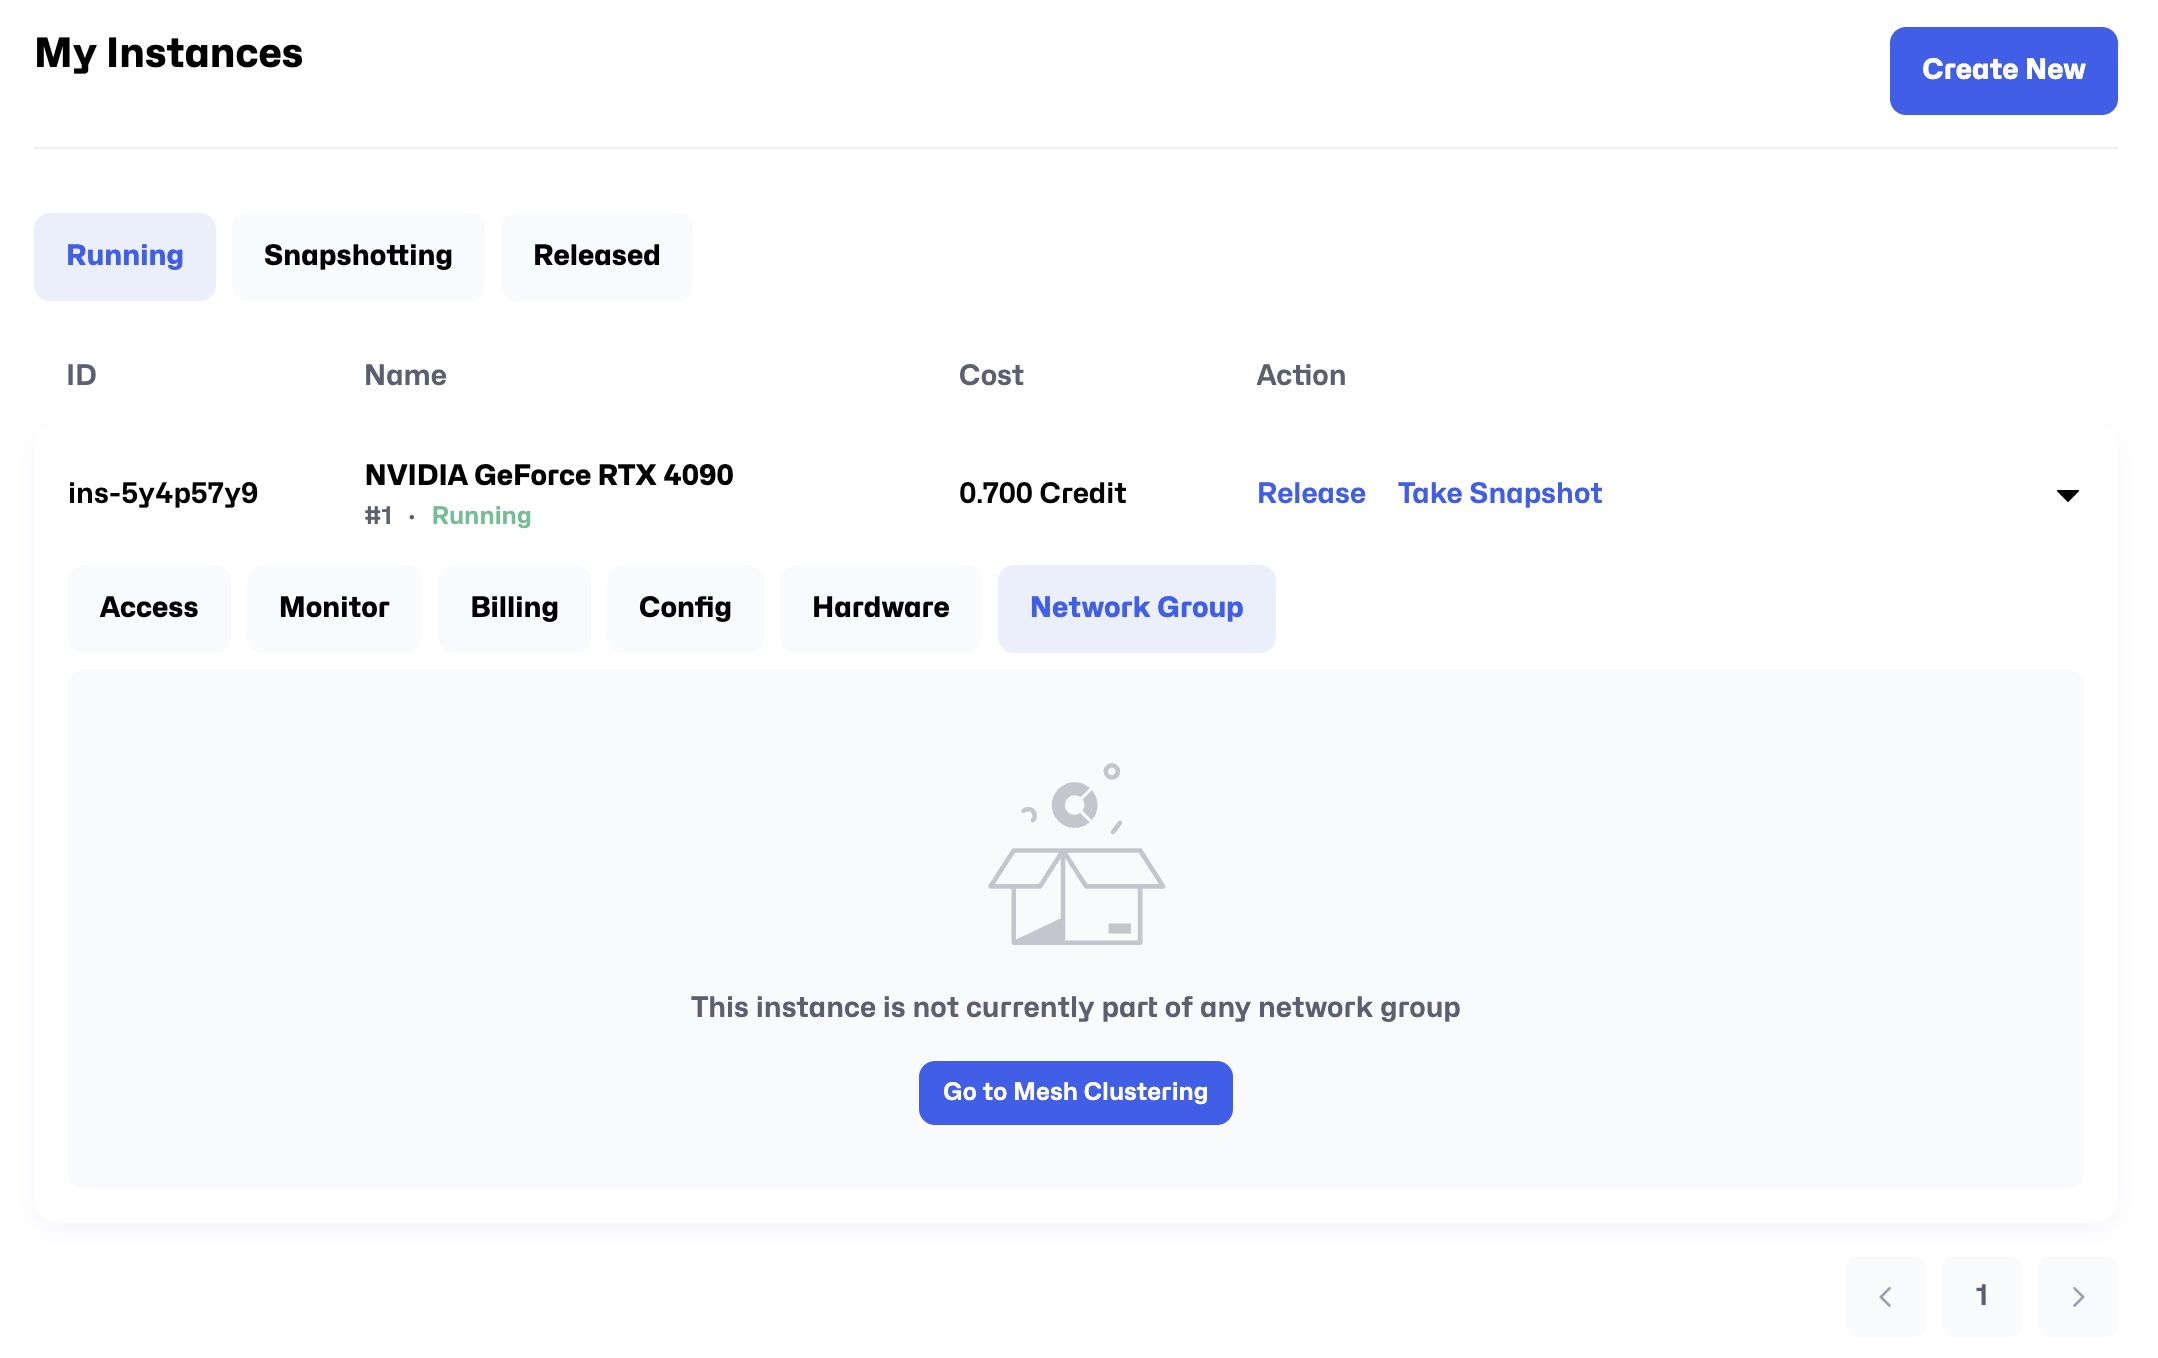
Task: Select the Network Group sub-tab
Action: click(1136, 608)
